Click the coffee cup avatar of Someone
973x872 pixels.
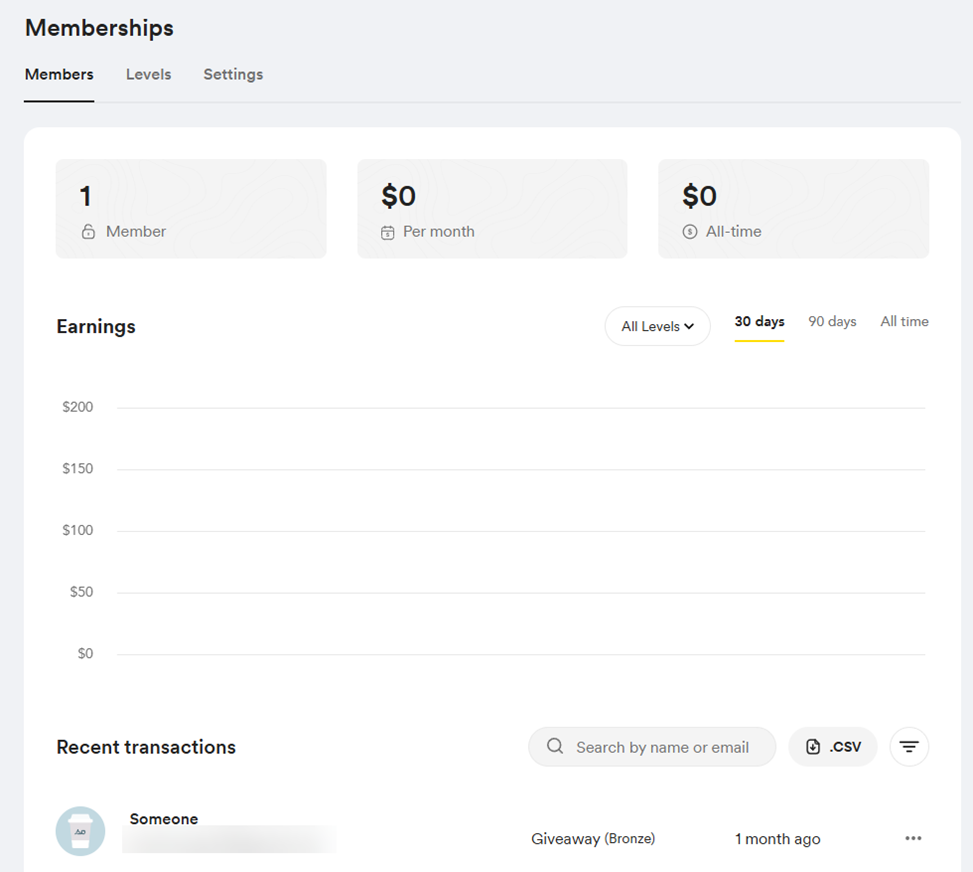(80, 831)
